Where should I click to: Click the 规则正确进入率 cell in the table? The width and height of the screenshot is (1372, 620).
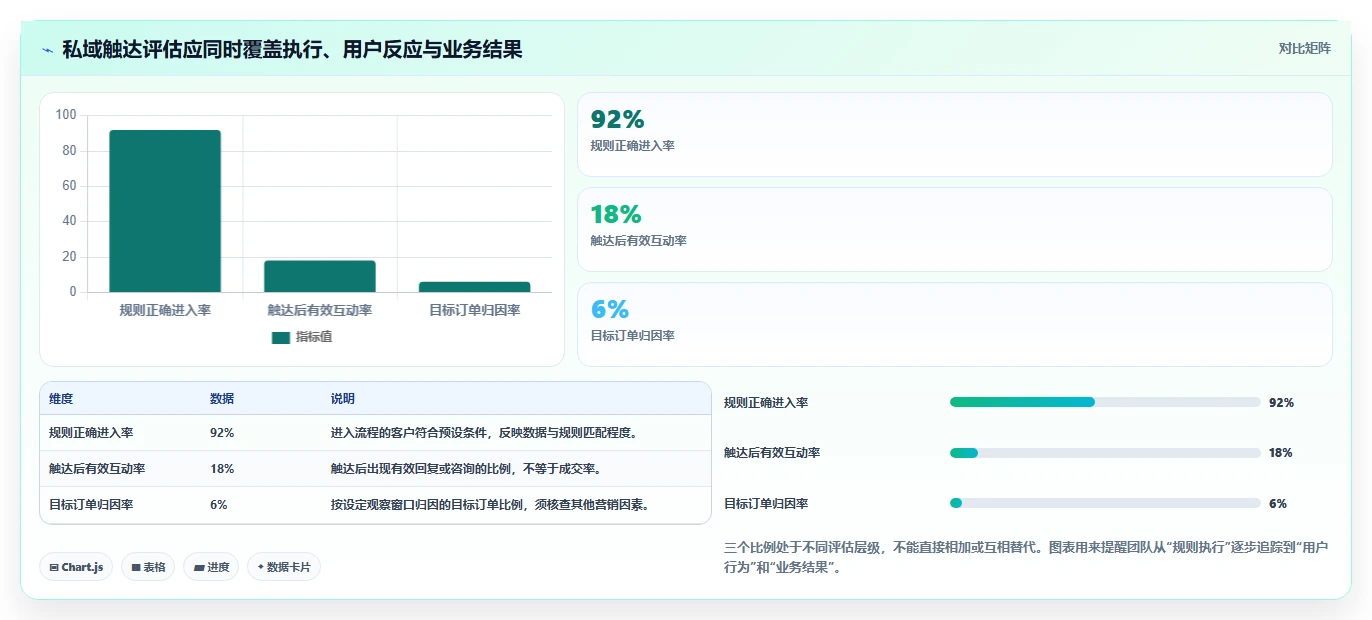91,433
